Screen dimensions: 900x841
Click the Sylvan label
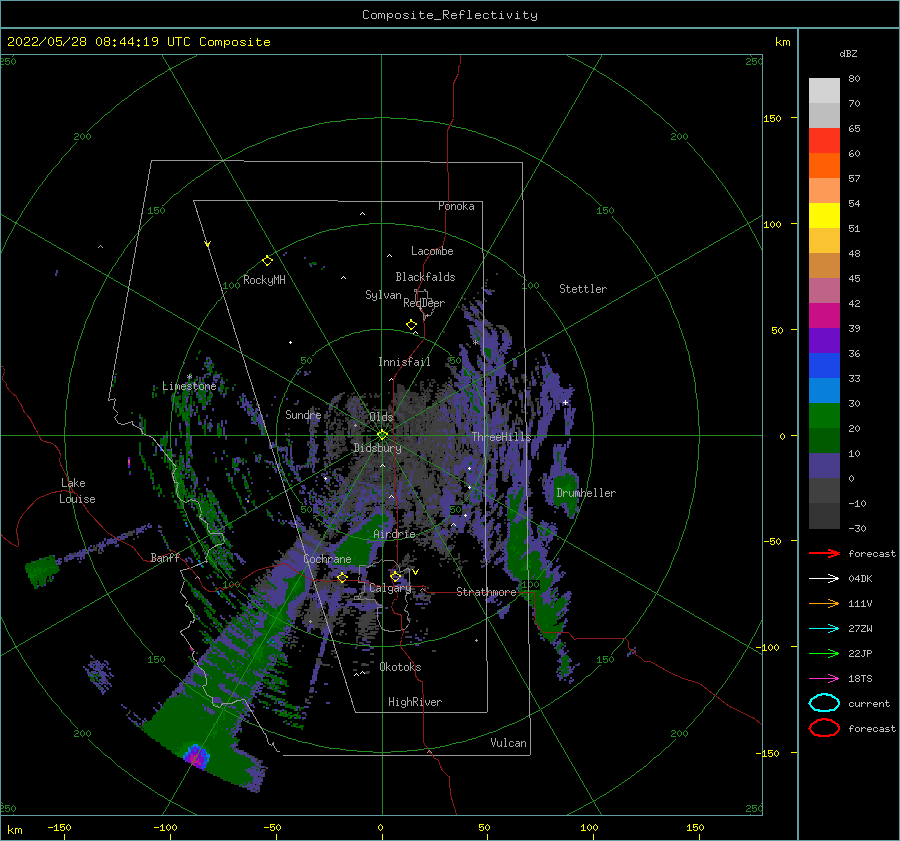[383, 295]
